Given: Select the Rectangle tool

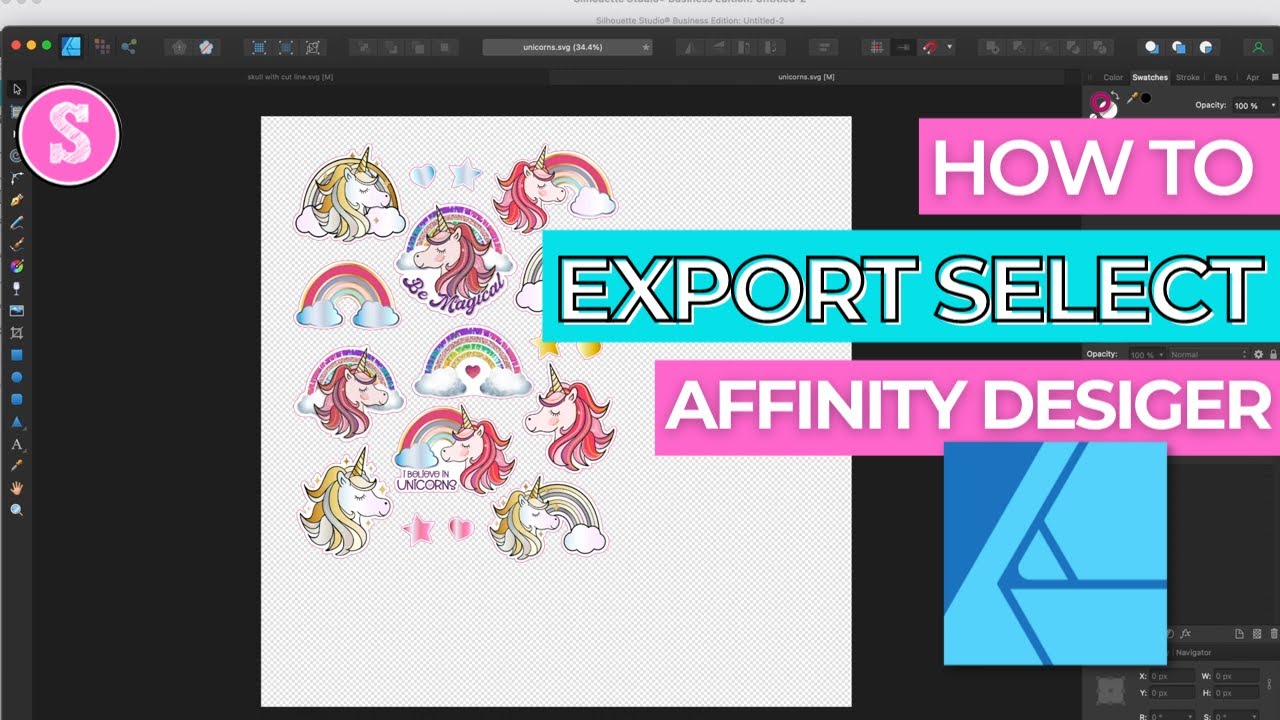Looking at the screenshot, I should (x=17, y=355).
